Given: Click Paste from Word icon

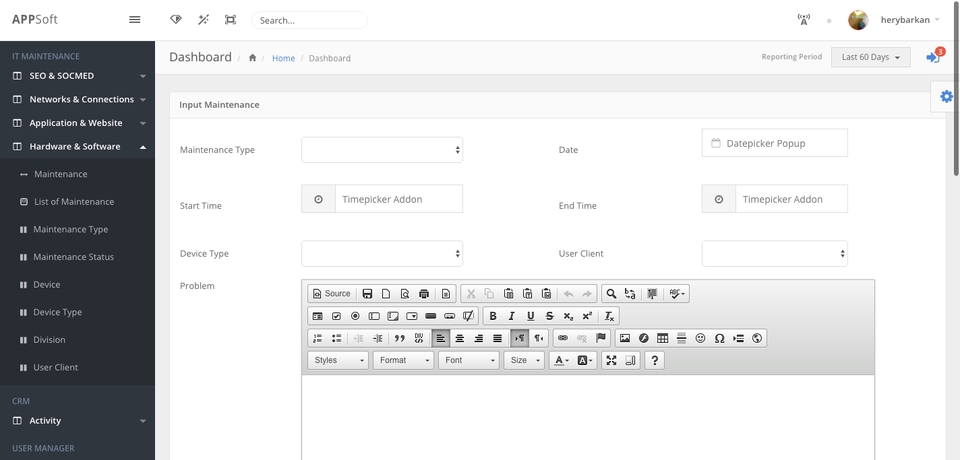Looking at the screenshot, I should coord(547,293).
